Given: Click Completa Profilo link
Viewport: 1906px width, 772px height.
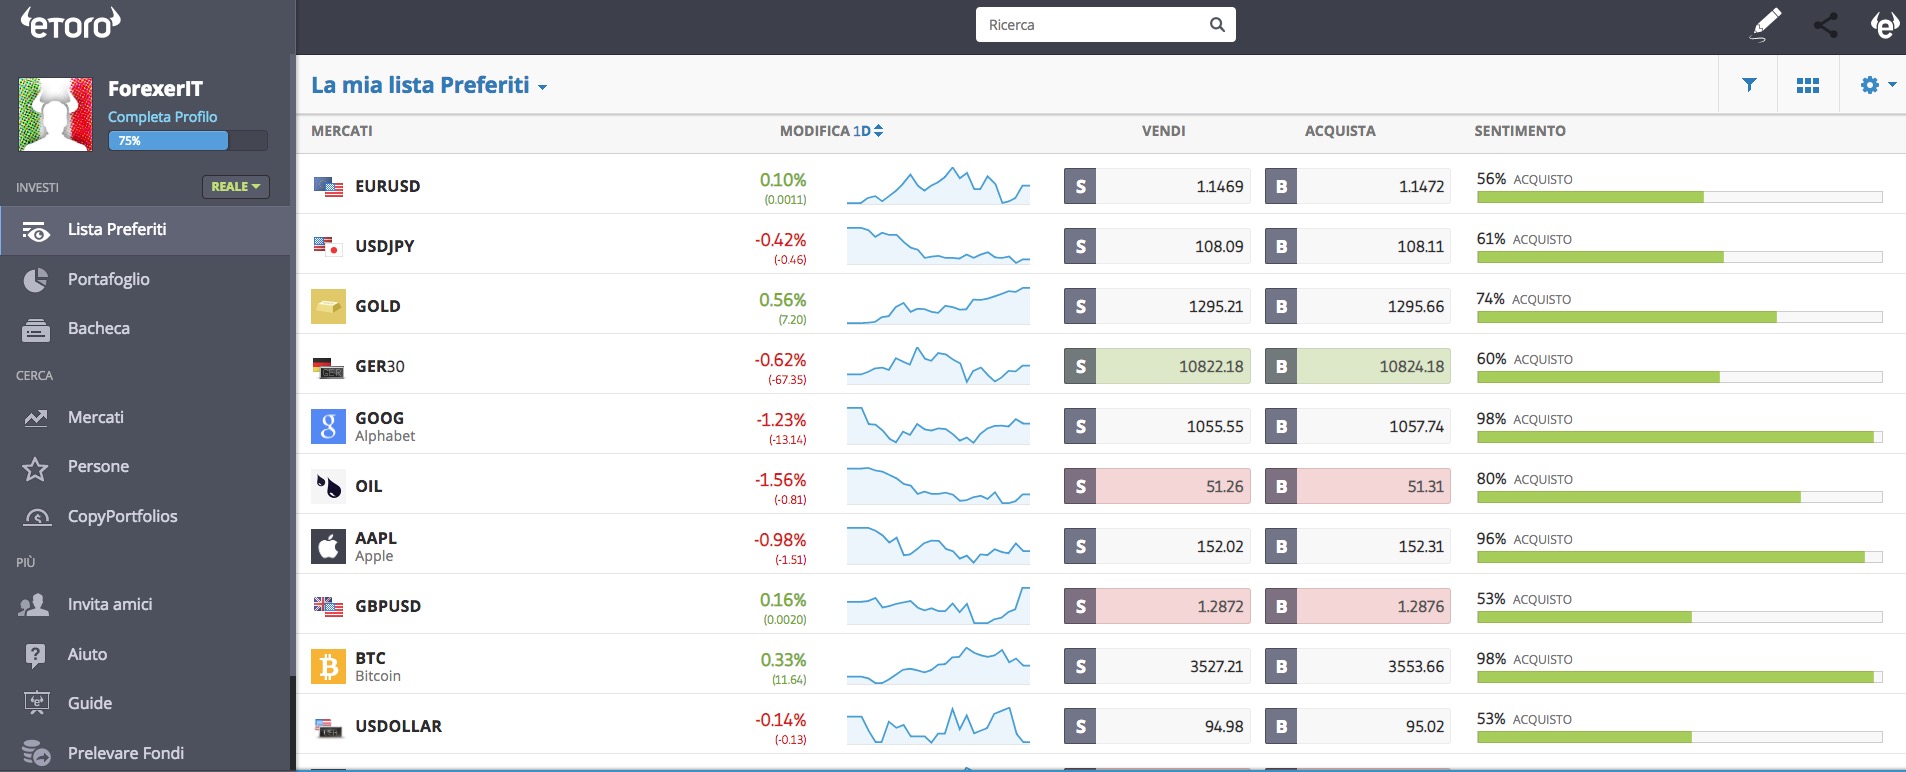Looking at the screenshot, I should coord(162,117).
